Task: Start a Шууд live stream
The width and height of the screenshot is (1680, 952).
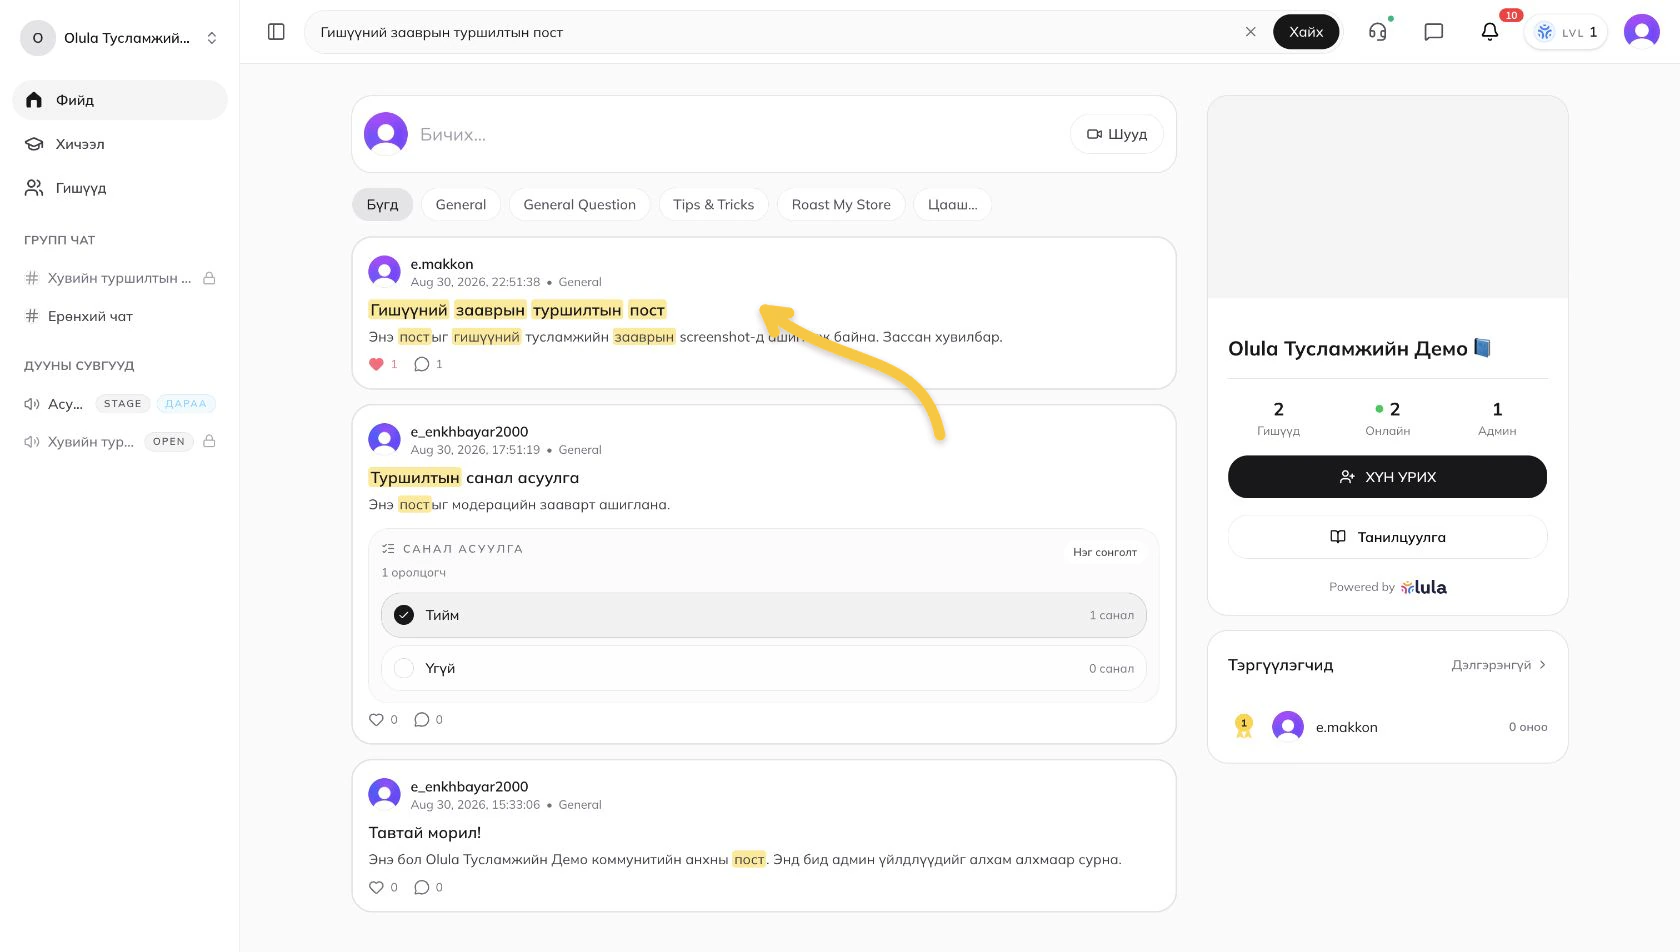Action: pyautogui.click(x=1117, y=134)
